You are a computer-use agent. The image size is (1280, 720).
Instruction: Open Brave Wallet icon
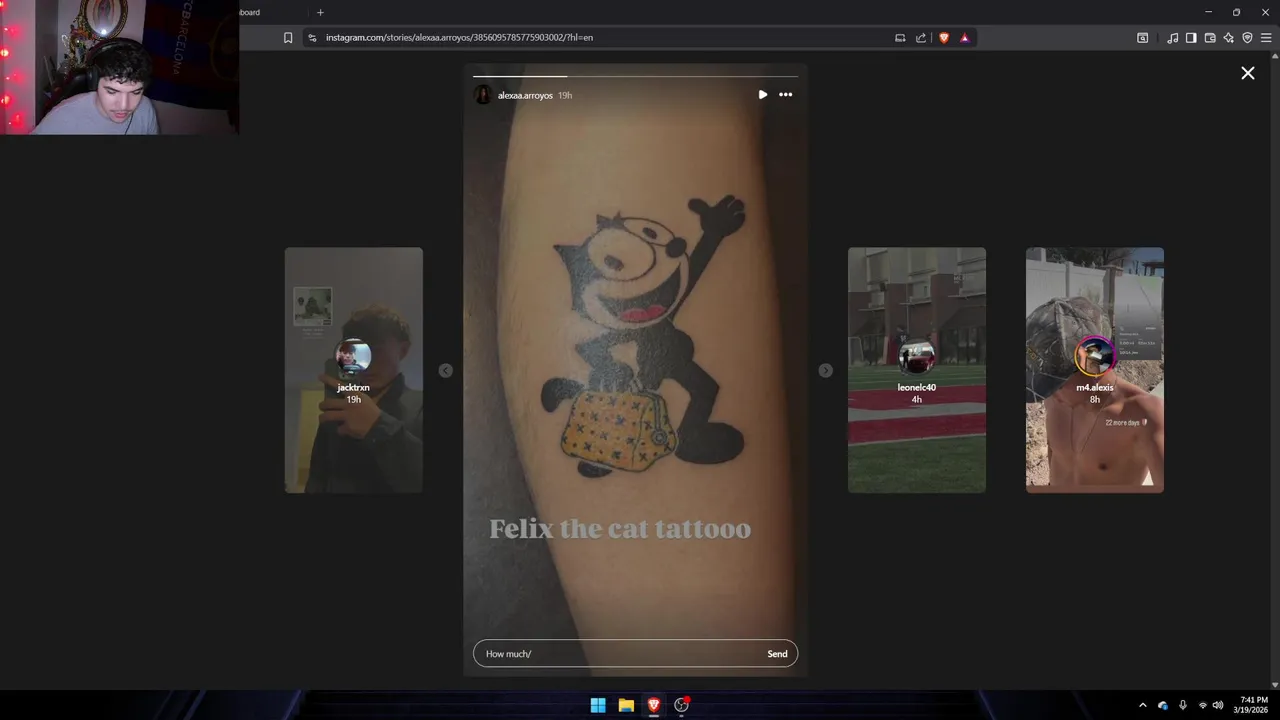click(1210, 38)
